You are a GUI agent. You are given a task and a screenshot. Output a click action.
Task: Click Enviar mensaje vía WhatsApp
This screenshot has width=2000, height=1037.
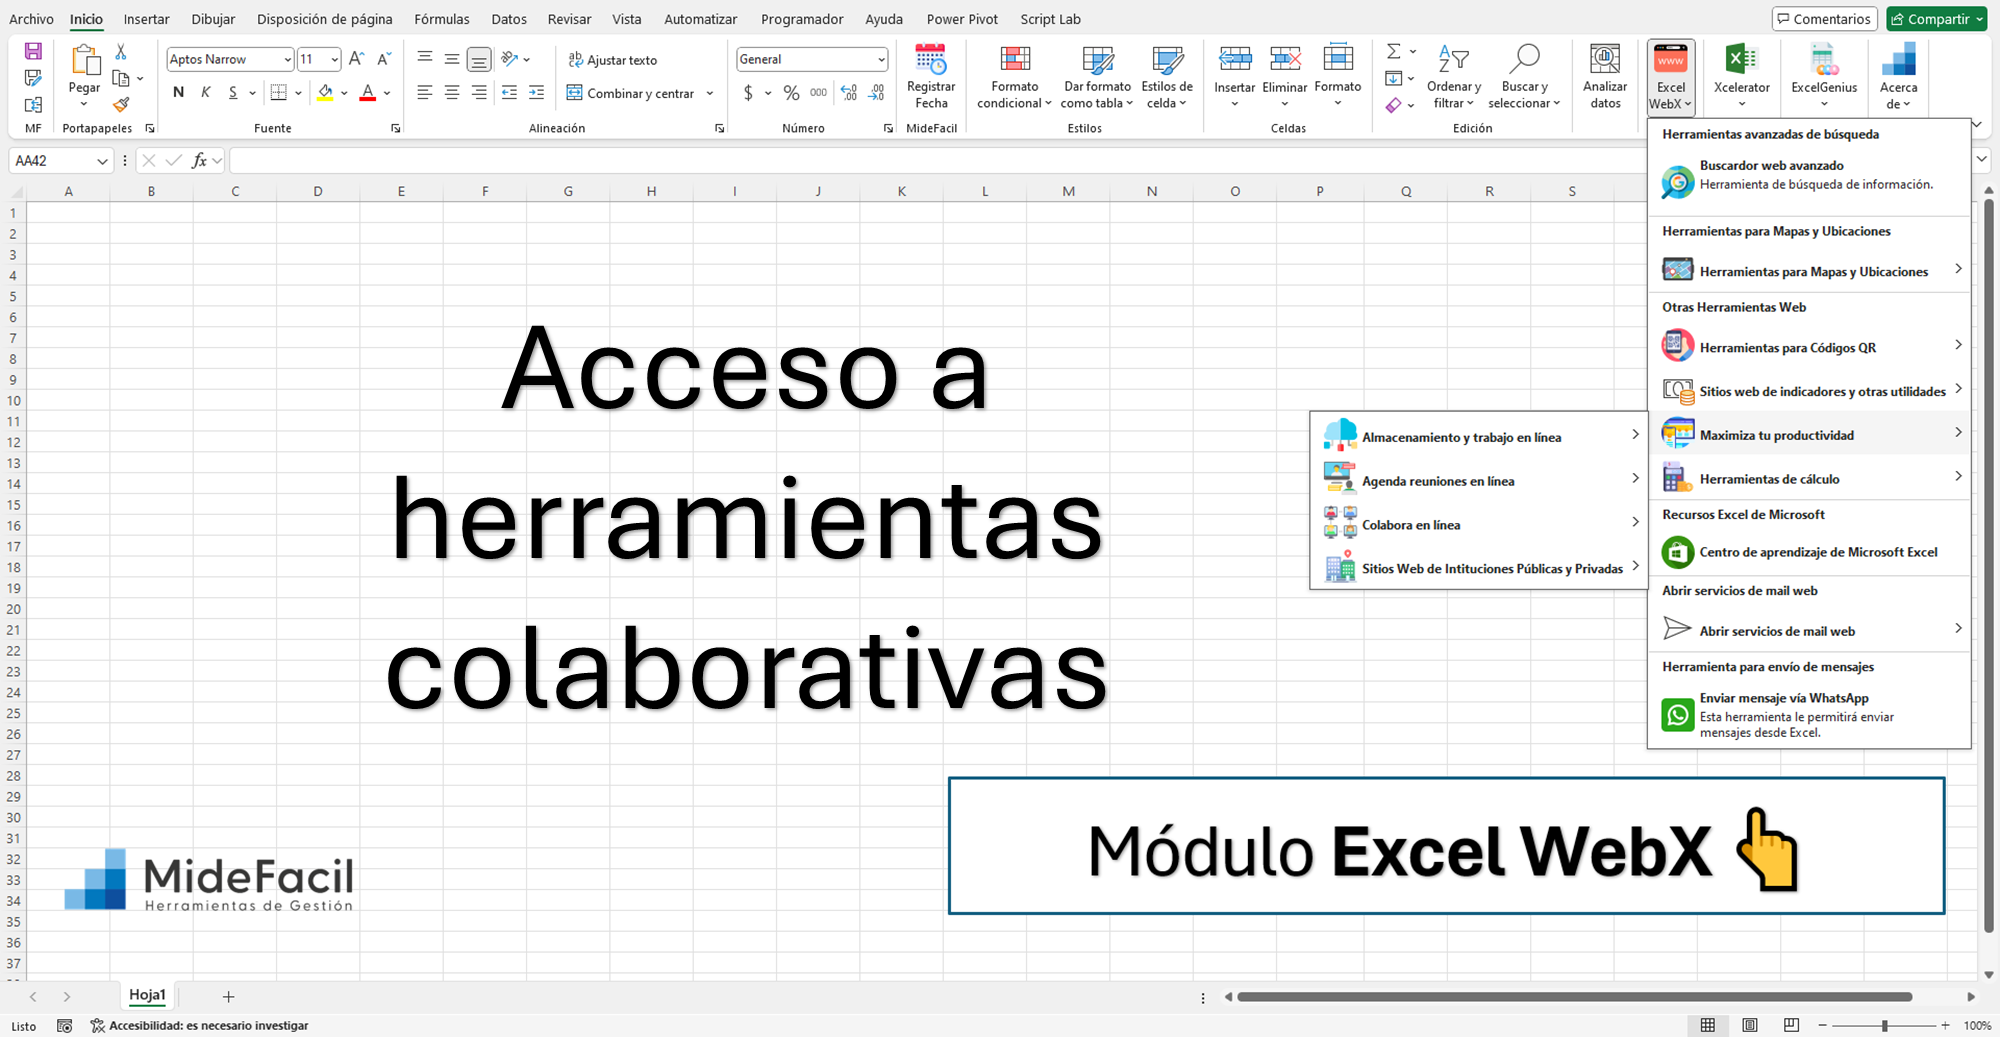tap(1809, 714)
